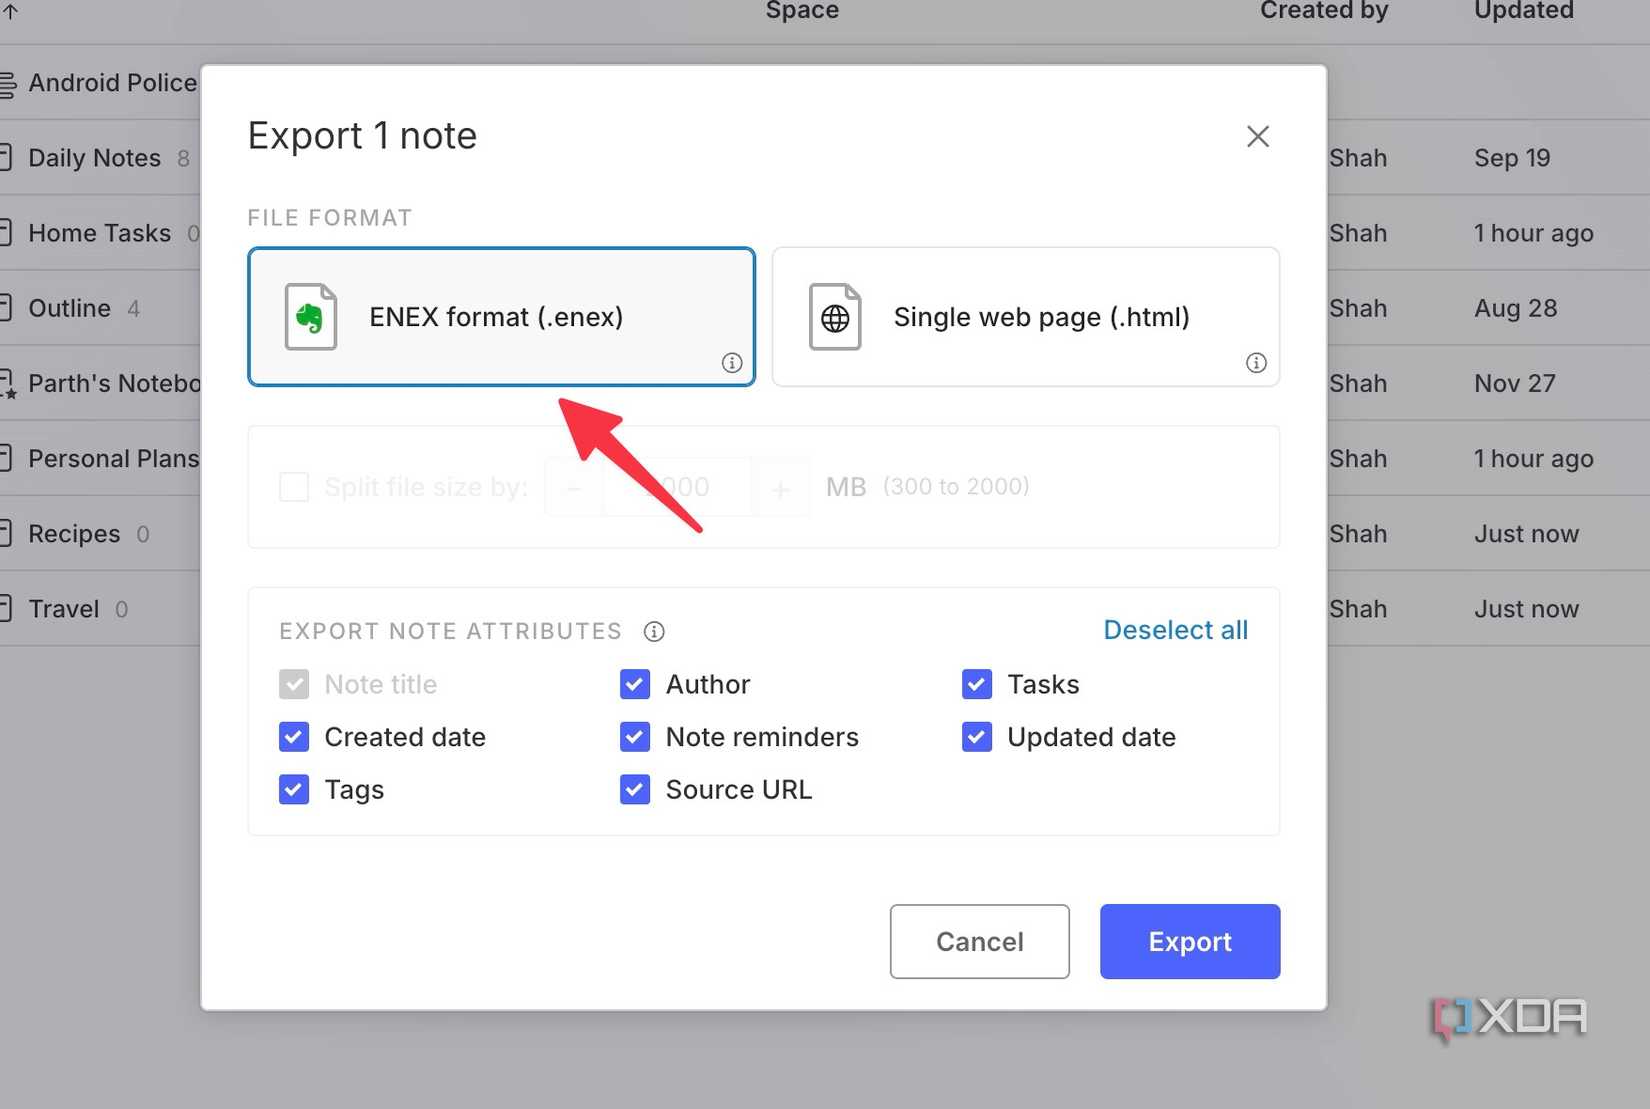
Task: Click the list icon beside Android Police
Action: (x=6, y=83)
